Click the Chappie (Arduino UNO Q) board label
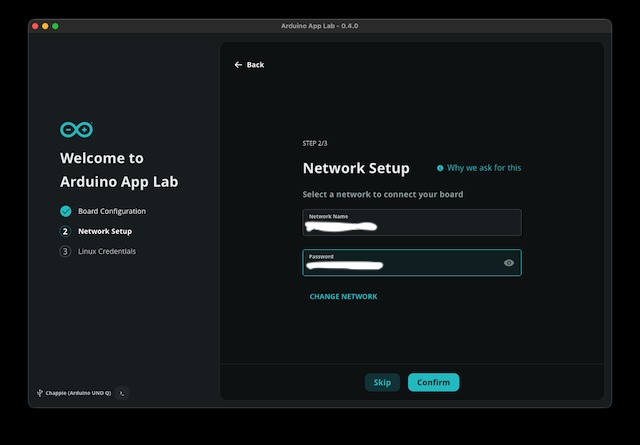The height and width of the screenshot is (445, 640). click(78, 393)
